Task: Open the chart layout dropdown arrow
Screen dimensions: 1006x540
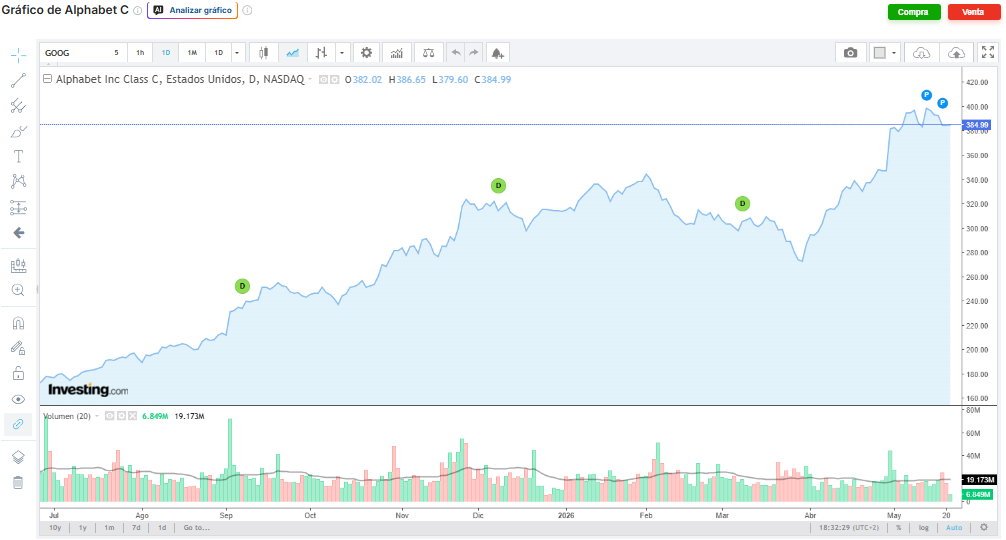Action: click(894, 53)
